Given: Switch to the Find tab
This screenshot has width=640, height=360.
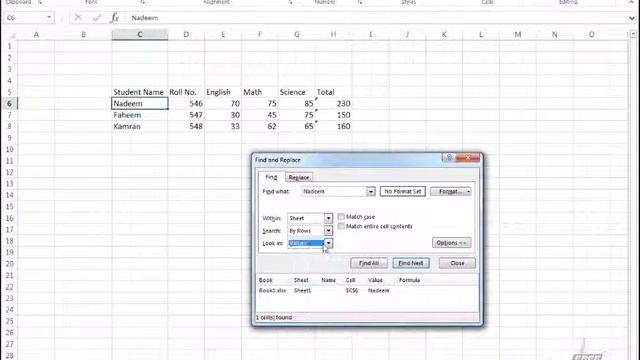Looking at the screenshot, I should [x=271, y=177].
